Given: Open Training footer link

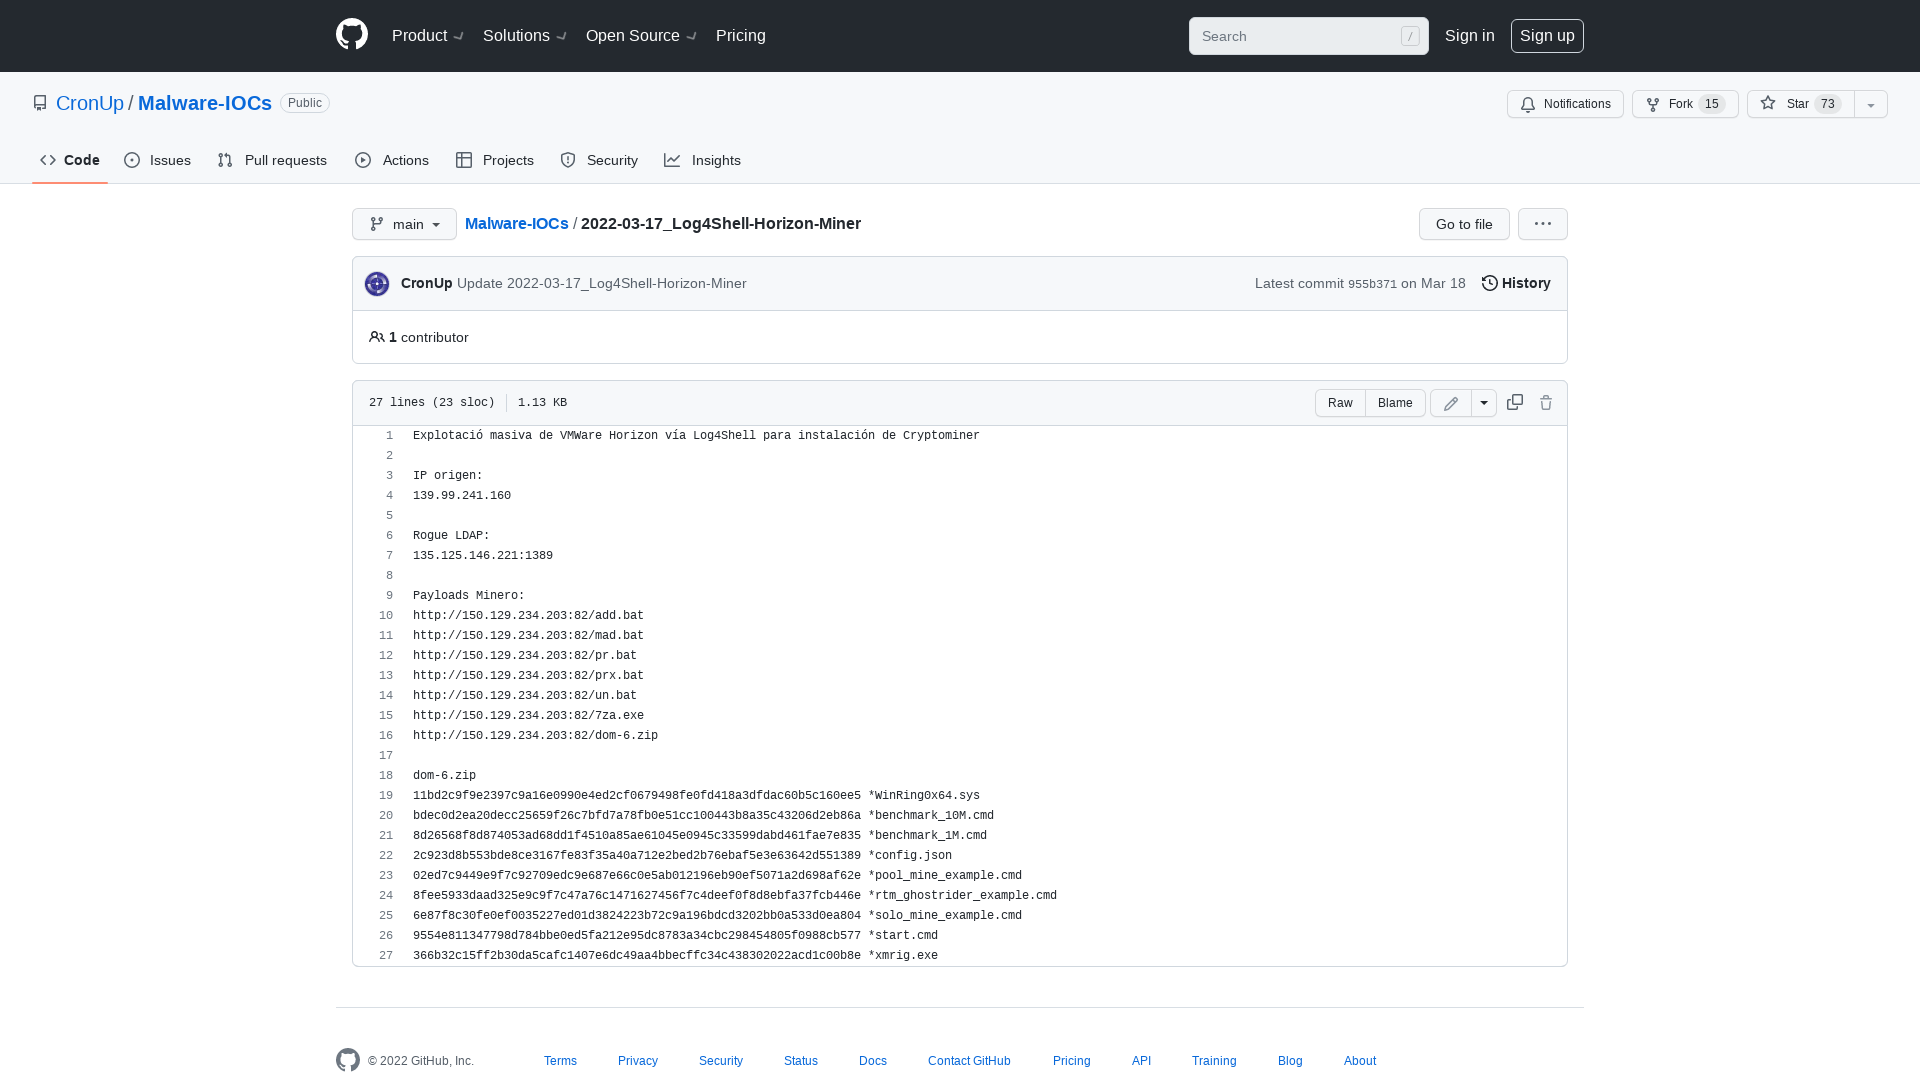Looking at the screenshot, I should coord(1214,1061).
